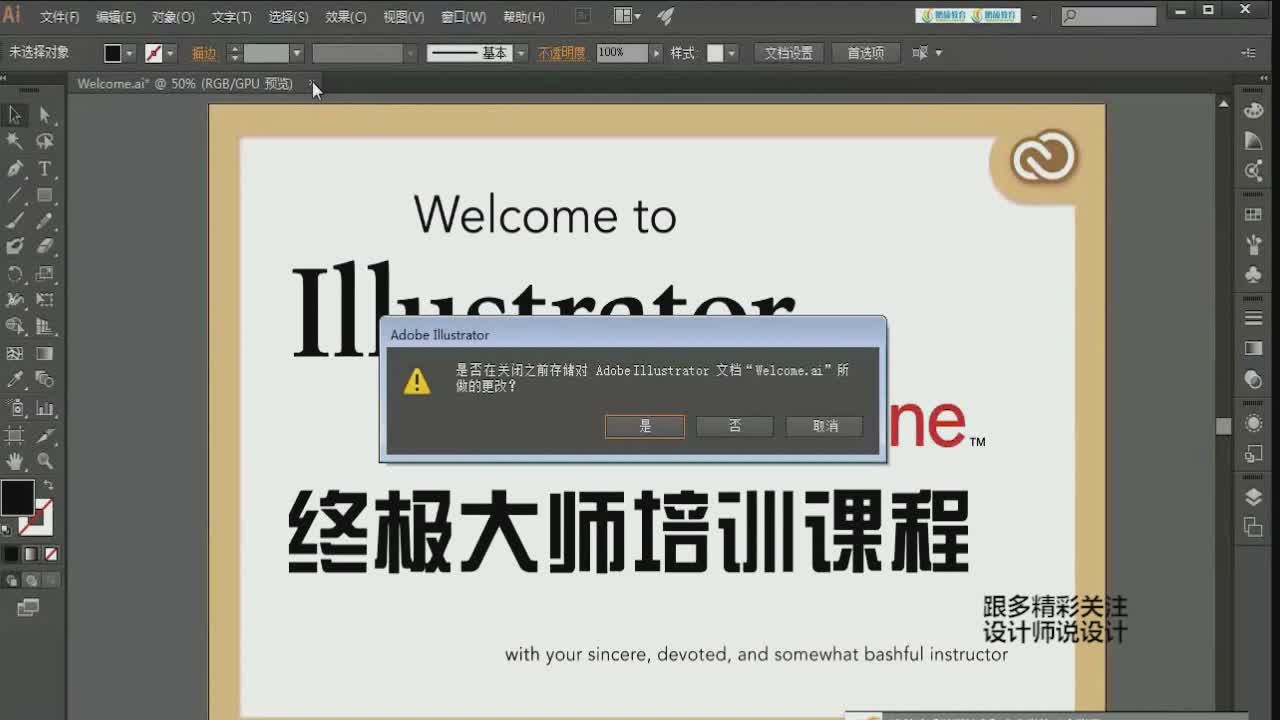Click the large black fill swatch
The height and width of the screenshot is (720, 1280).
coord(16,497)
